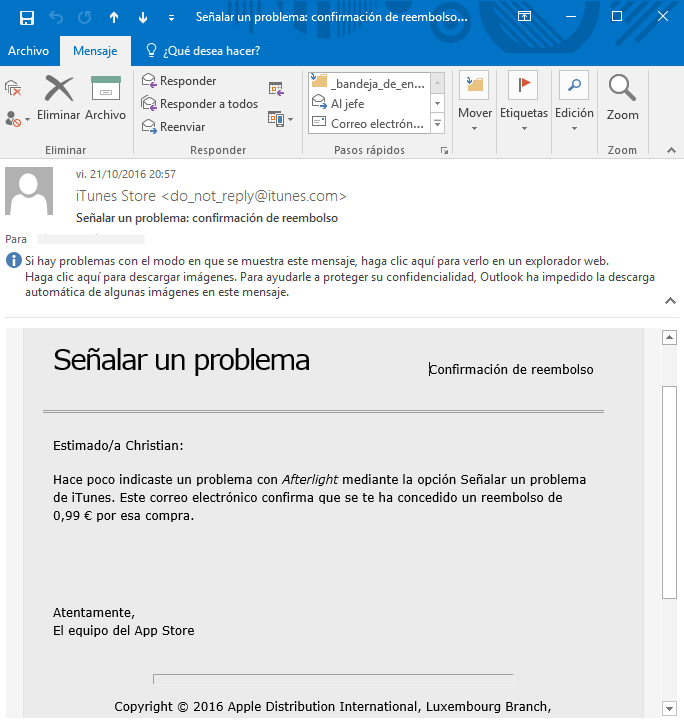Click Responder button
Viewport: 684px width, 726px height.
179,81
